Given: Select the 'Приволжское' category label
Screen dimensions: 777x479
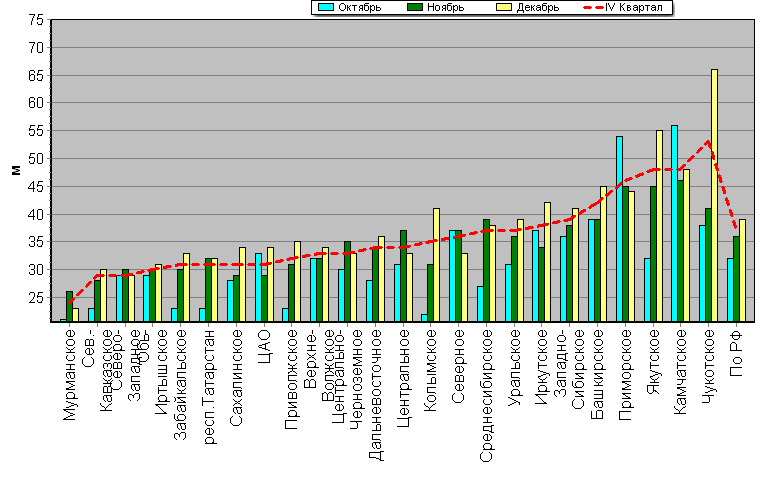Looking at the screenshot, I should [292, 379].
